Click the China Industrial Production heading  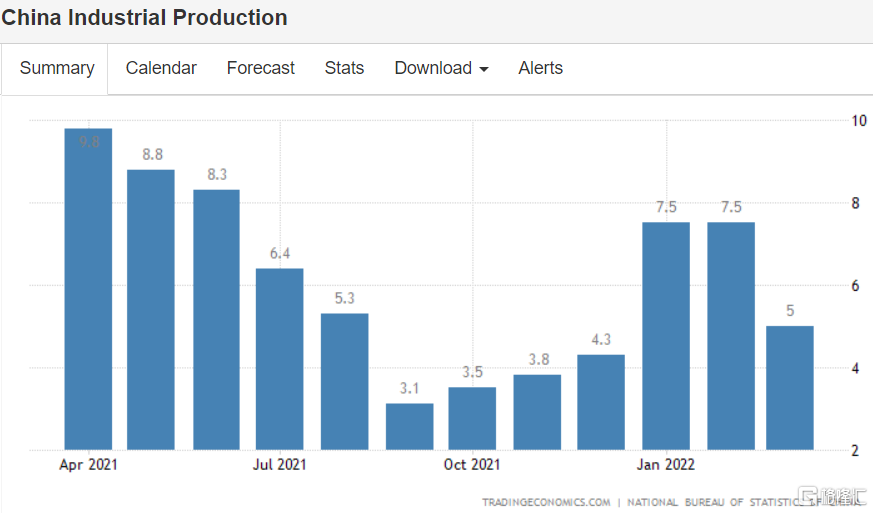144,18
